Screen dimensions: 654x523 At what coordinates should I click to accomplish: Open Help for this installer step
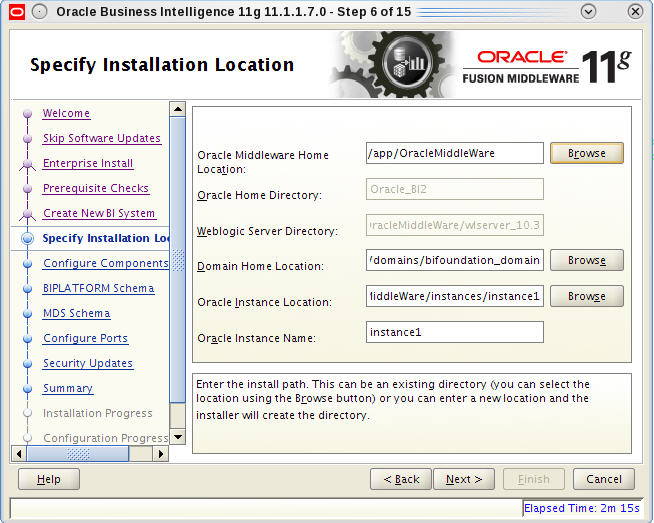click(x=49, y=479)
